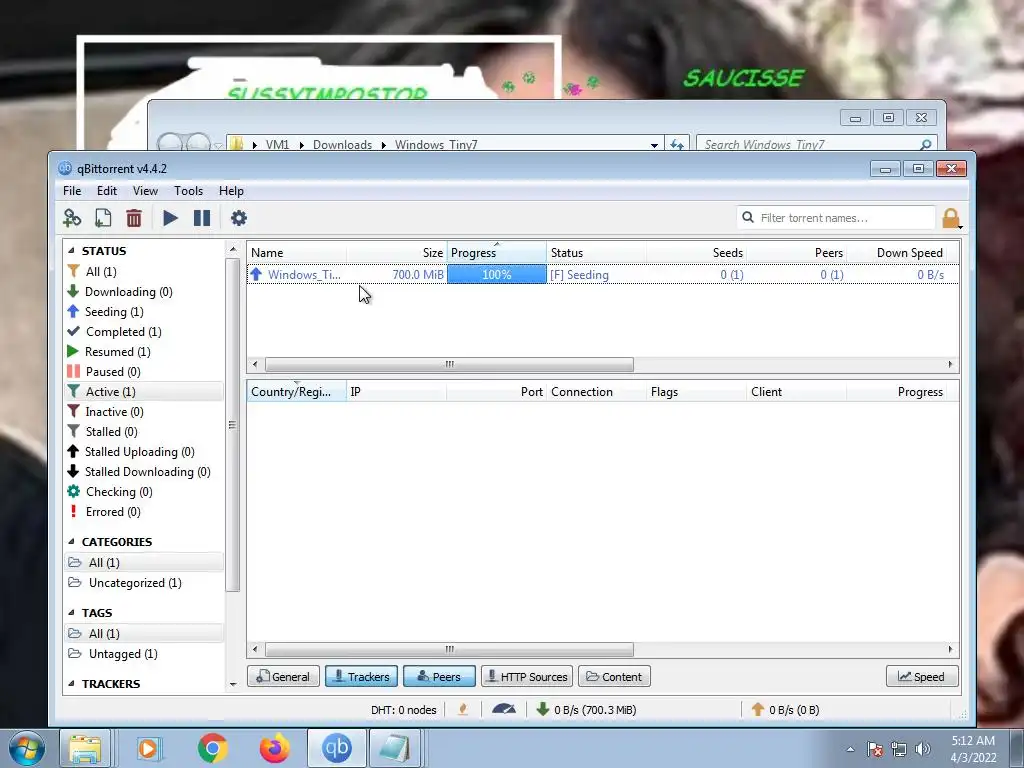Click the Resume play toolbar icon
The image size is (1024, 768).
(x=170, y=218)
